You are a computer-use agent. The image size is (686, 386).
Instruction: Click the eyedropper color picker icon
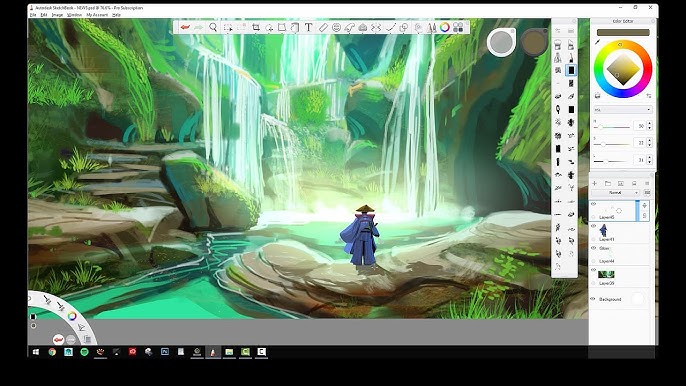[x=597, y=42]
